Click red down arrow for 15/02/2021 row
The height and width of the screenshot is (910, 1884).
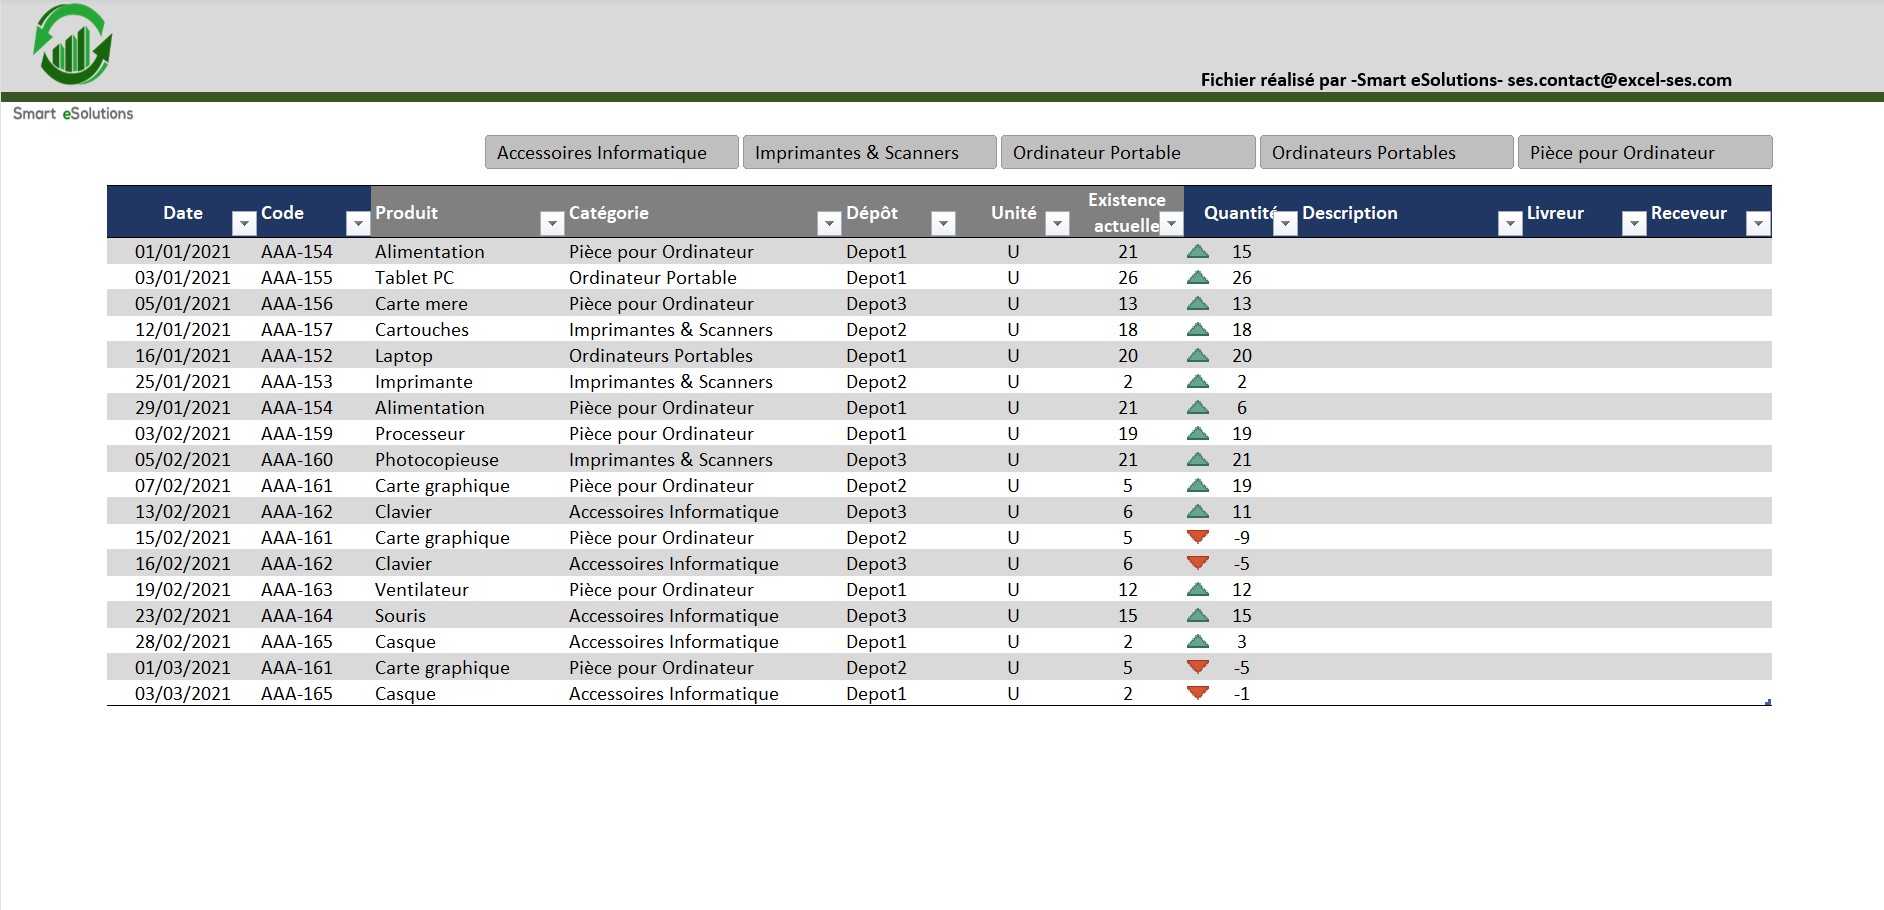[x=1197, y=537]
